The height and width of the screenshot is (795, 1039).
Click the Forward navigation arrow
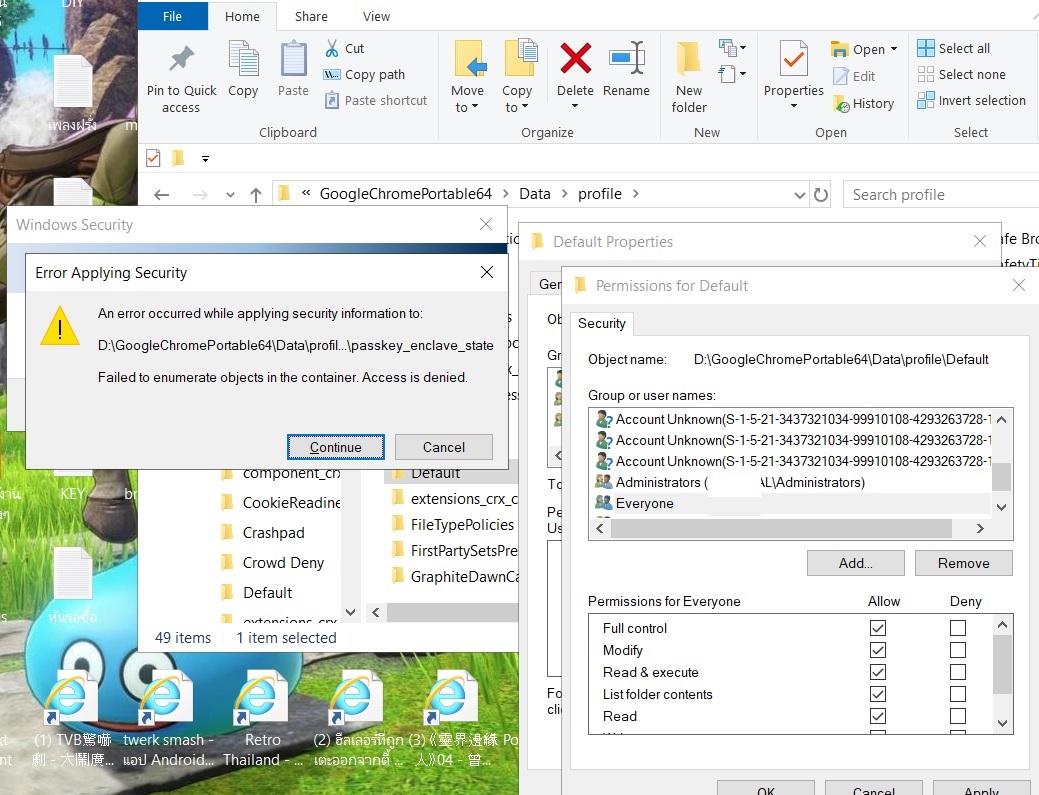click(x=199, y=195)
